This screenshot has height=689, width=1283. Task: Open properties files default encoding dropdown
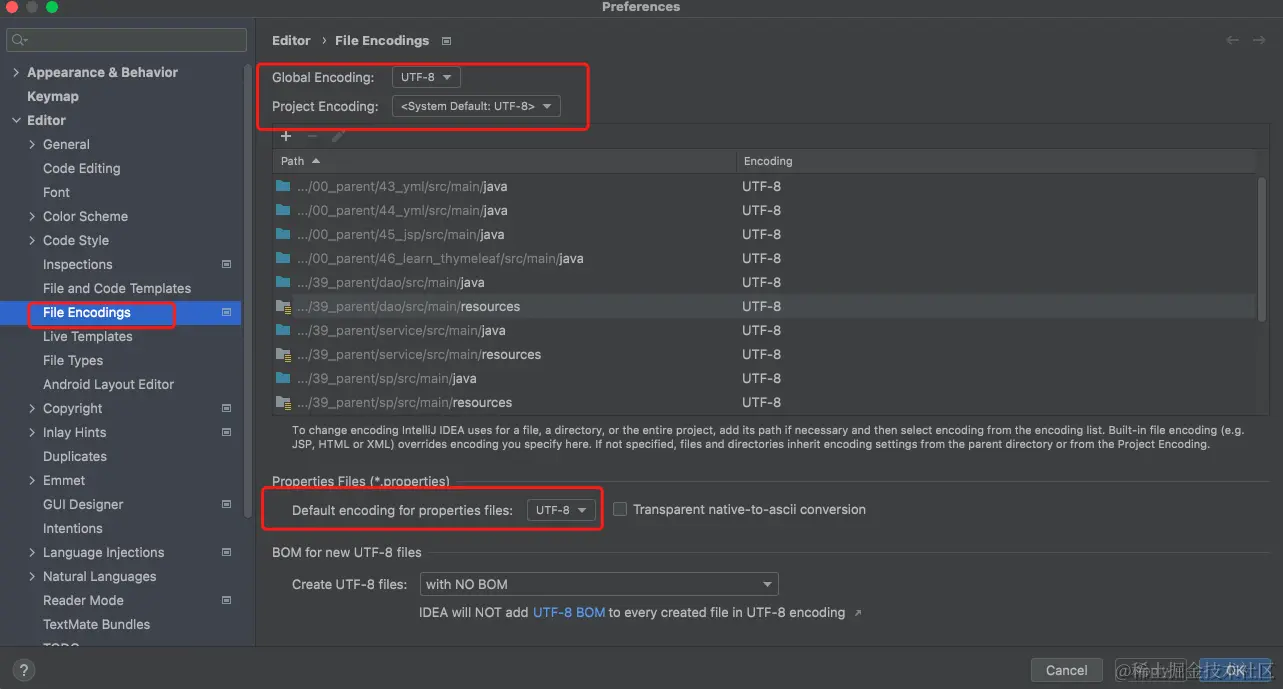(561, 510)
